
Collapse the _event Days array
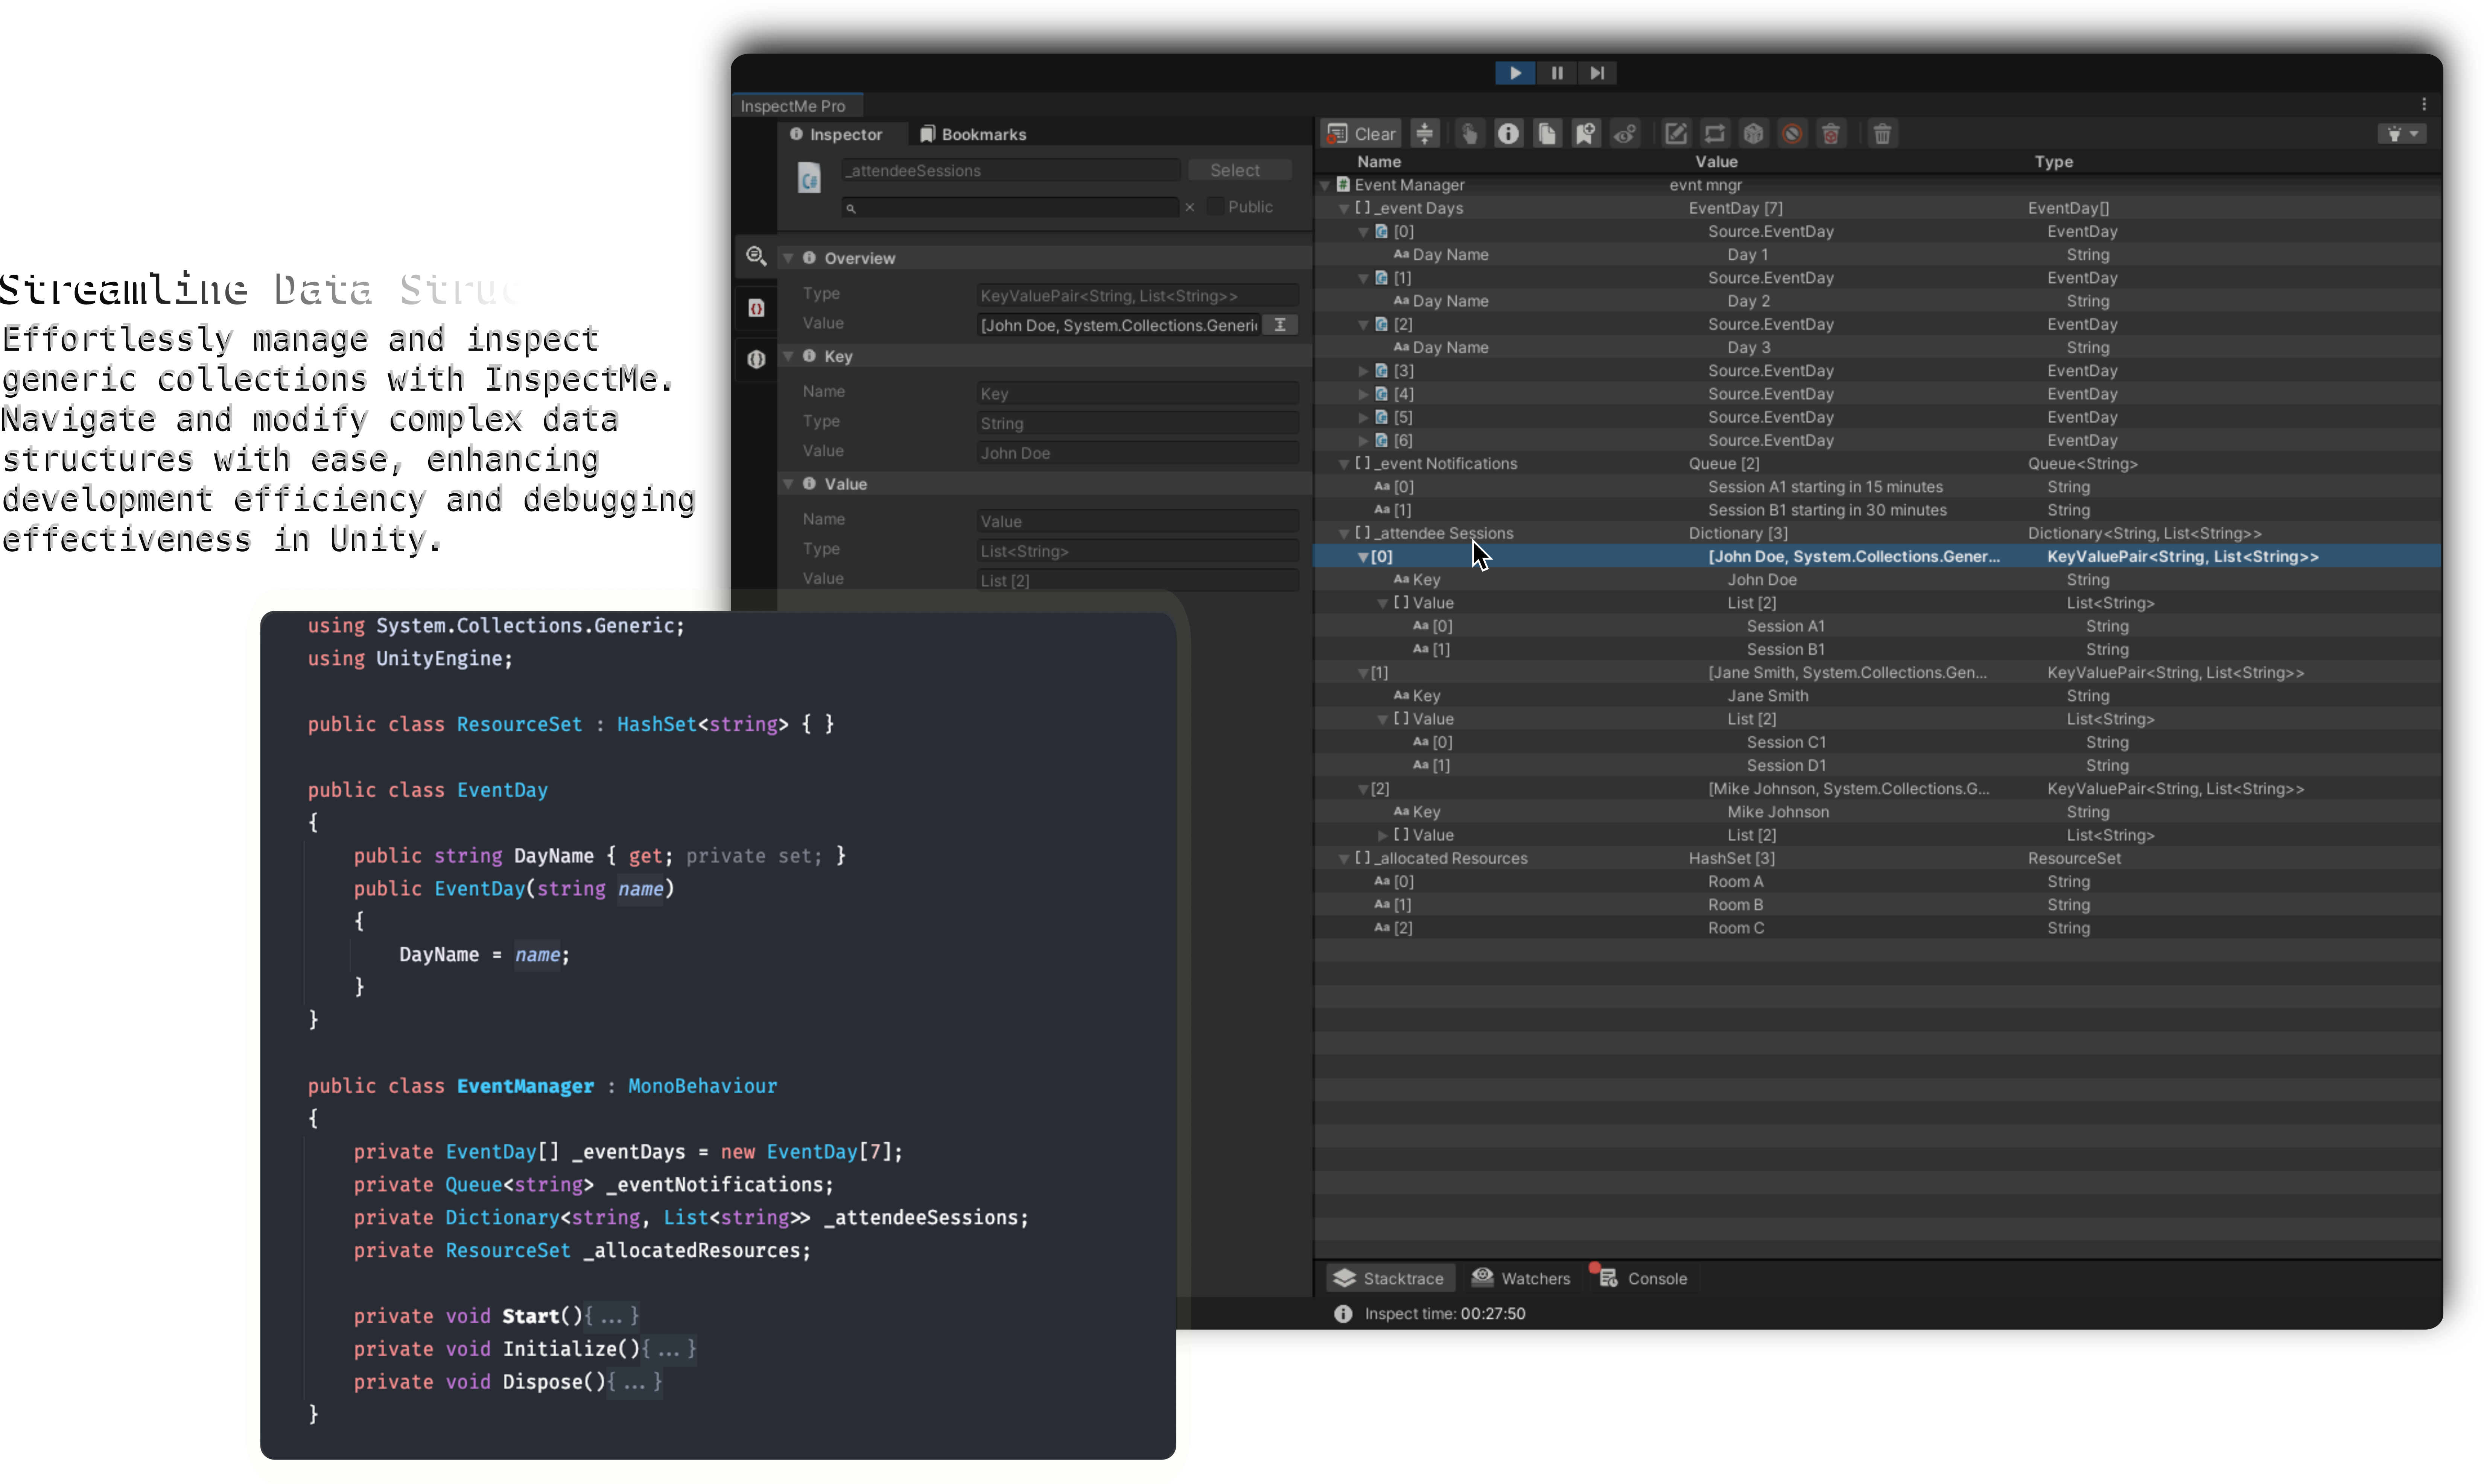coord(1344,208)
